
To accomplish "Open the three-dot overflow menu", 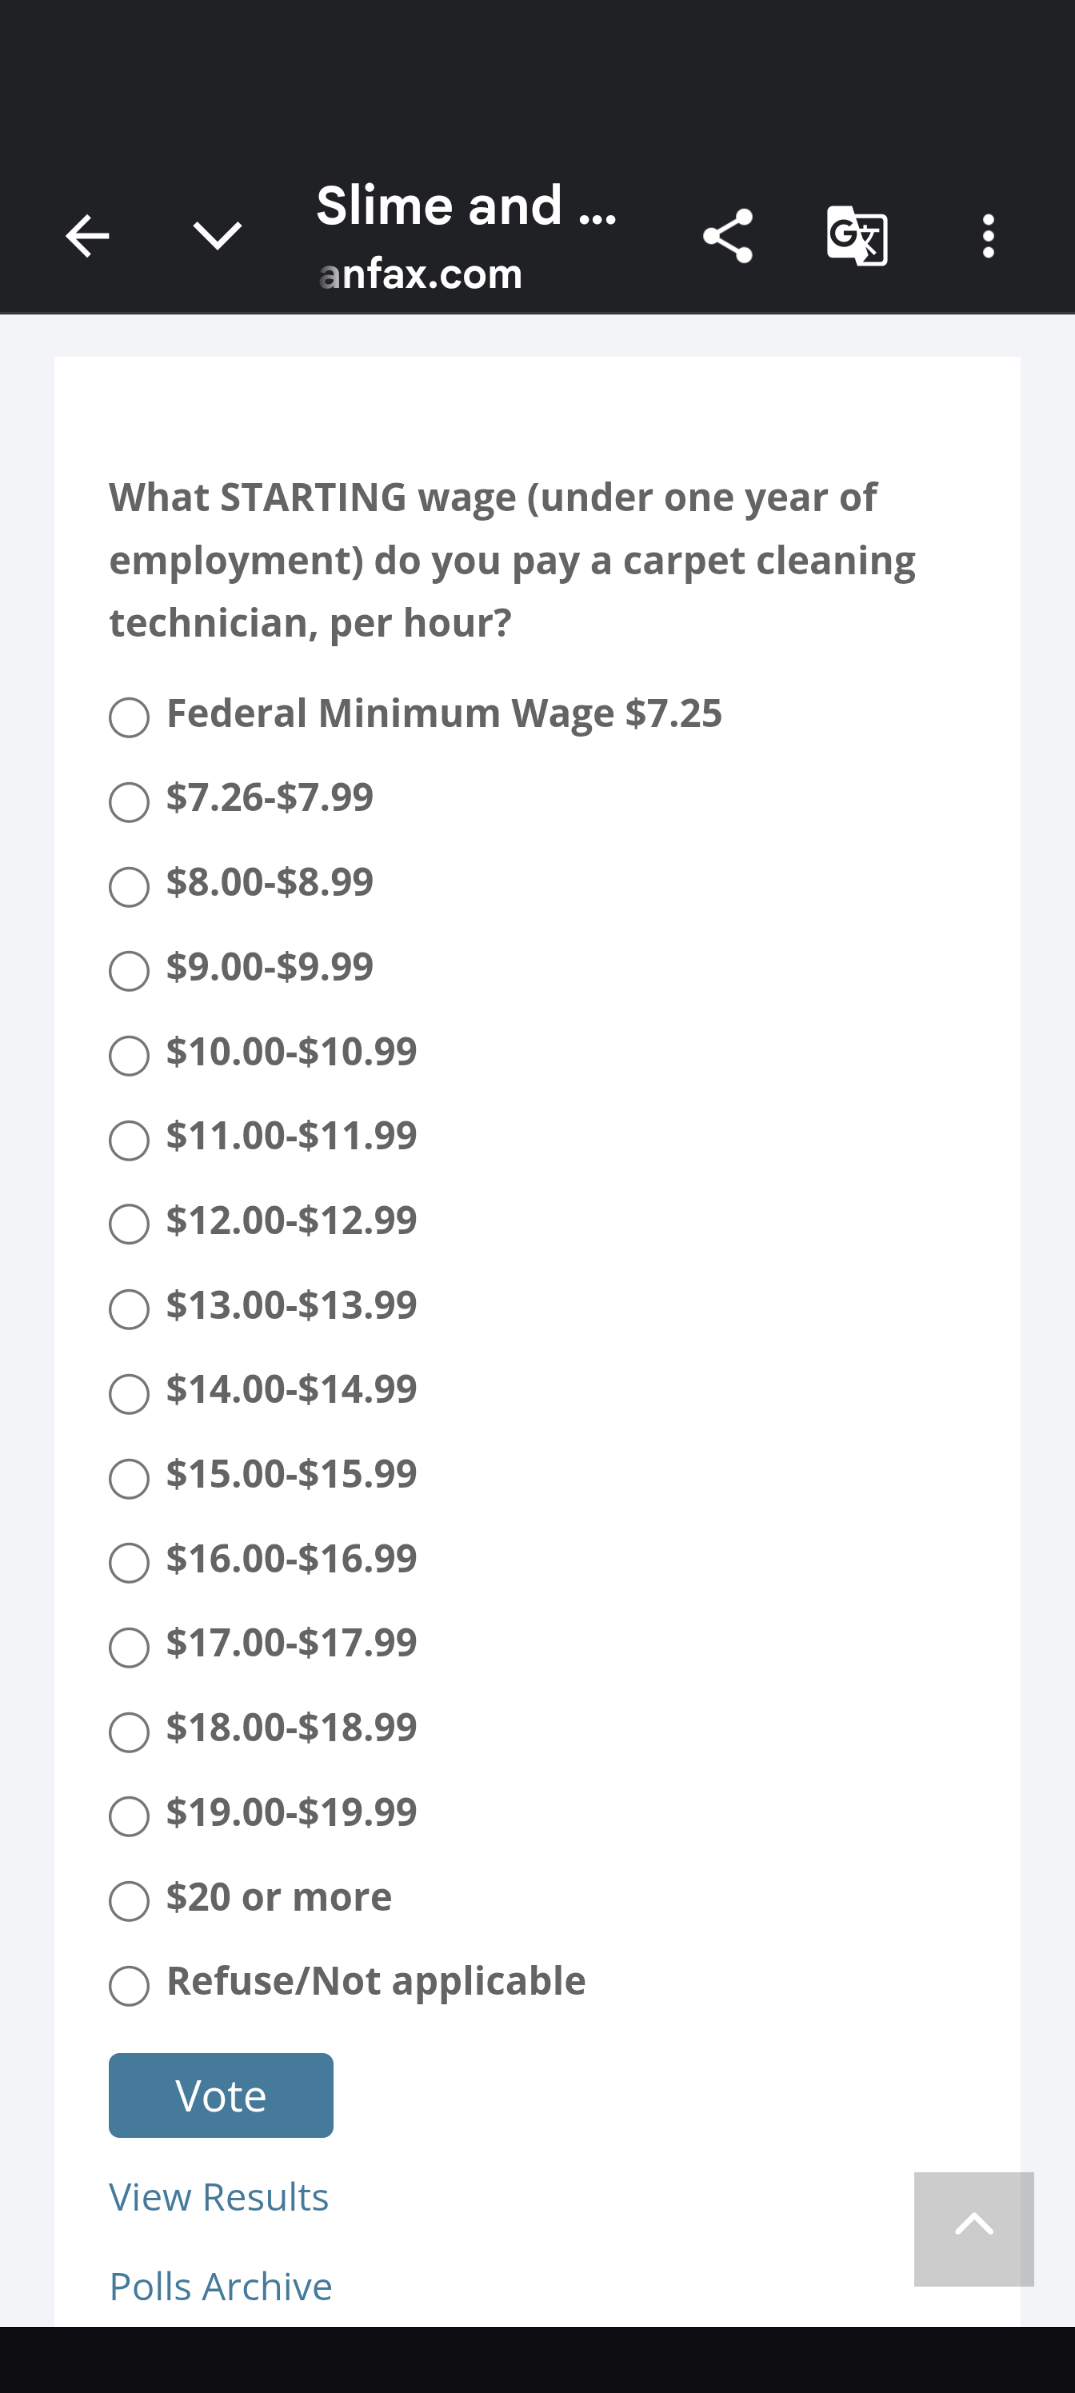I will pos(988,237).
